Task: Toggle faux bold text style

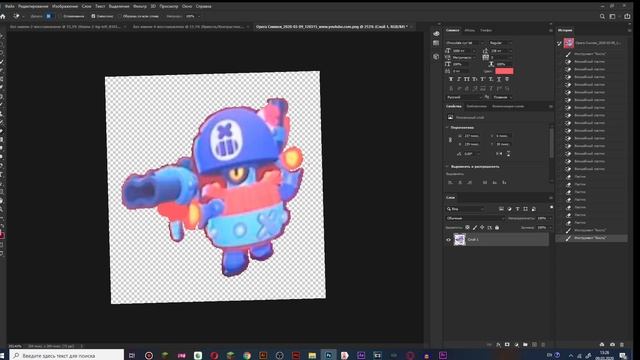Action: click(451, 79)
